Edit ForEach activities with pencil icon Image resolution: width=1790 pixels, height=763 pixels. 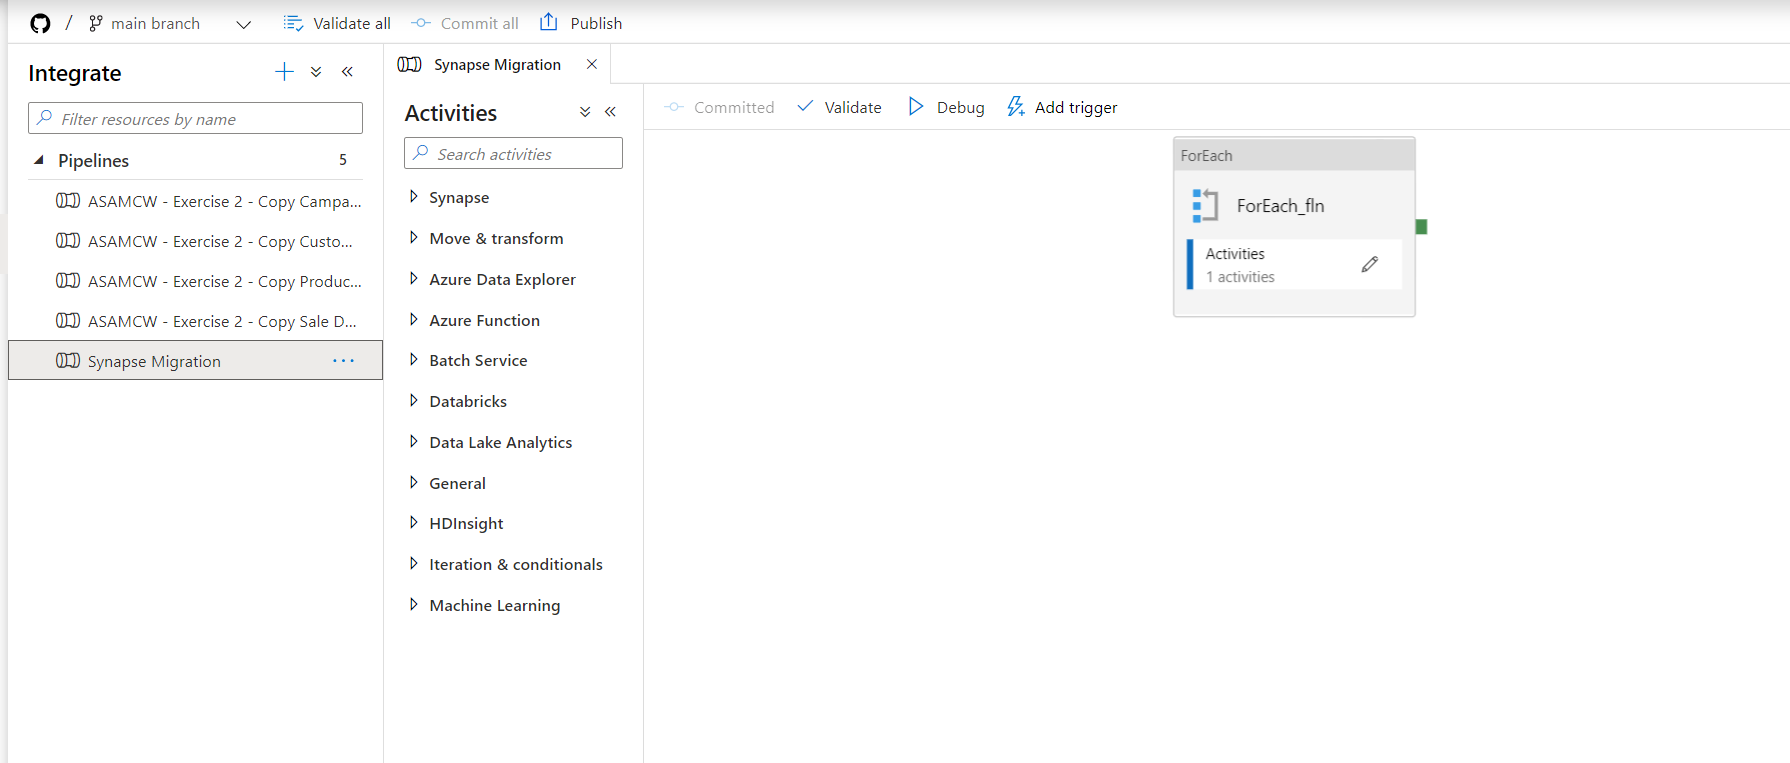[1370, 264]
